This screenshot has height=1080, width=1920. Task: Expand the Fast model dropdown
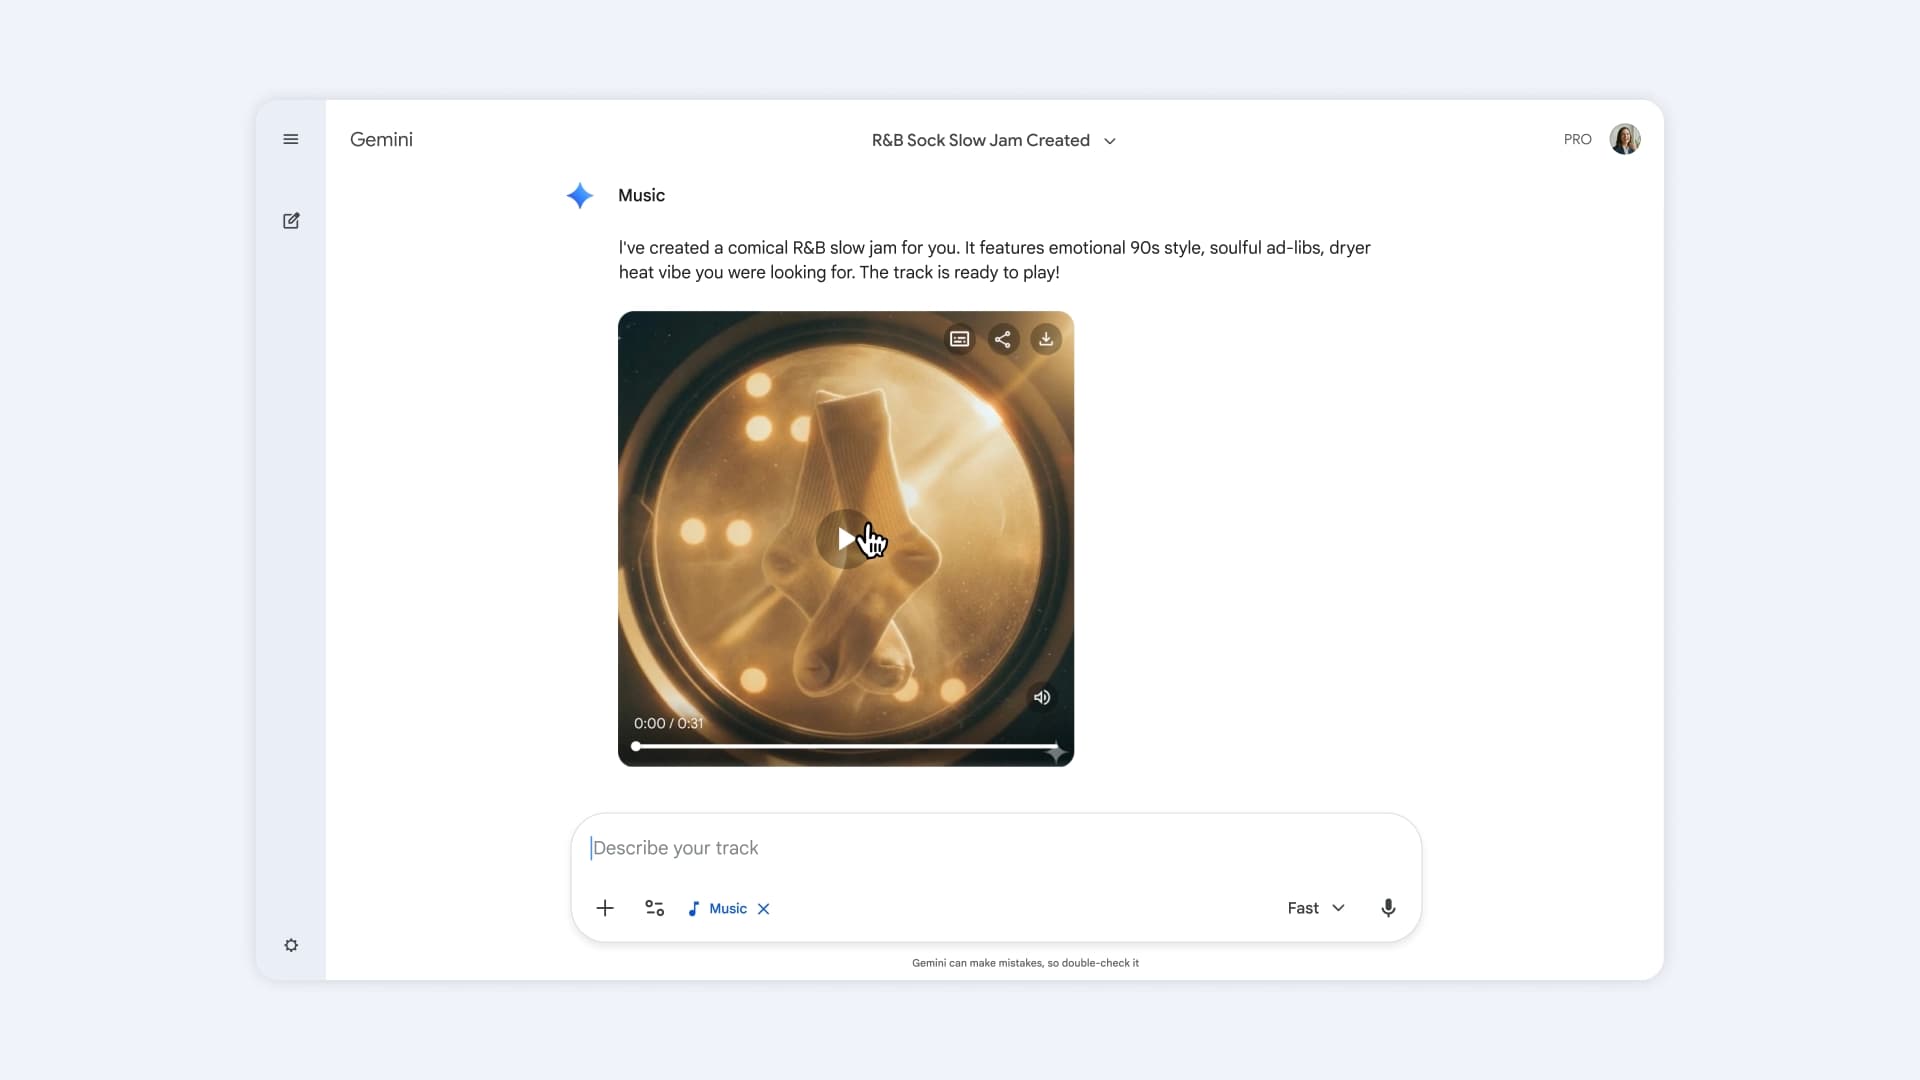tap(1315, 908)
